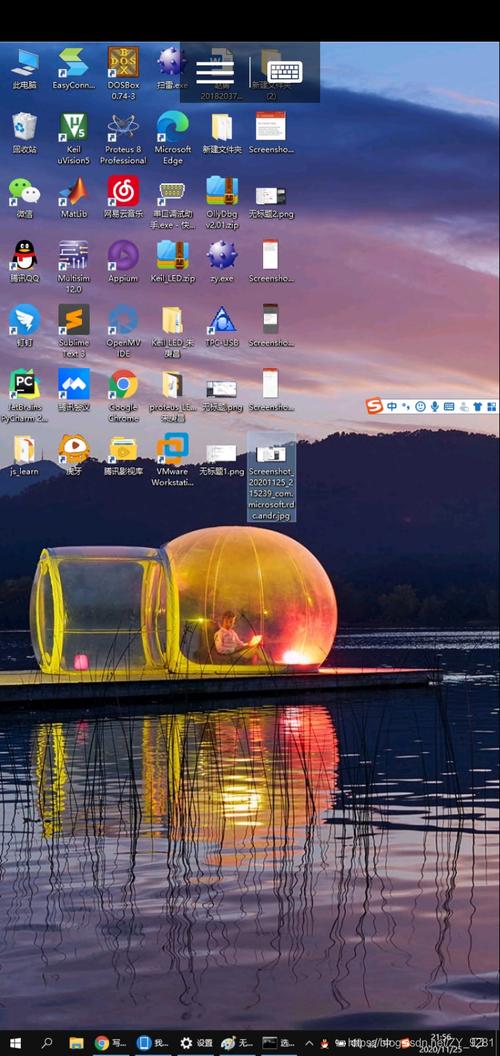Screen dimensions: 500x1056
Task: Select the Proteus 8 Professional icon
Action: 123,138
